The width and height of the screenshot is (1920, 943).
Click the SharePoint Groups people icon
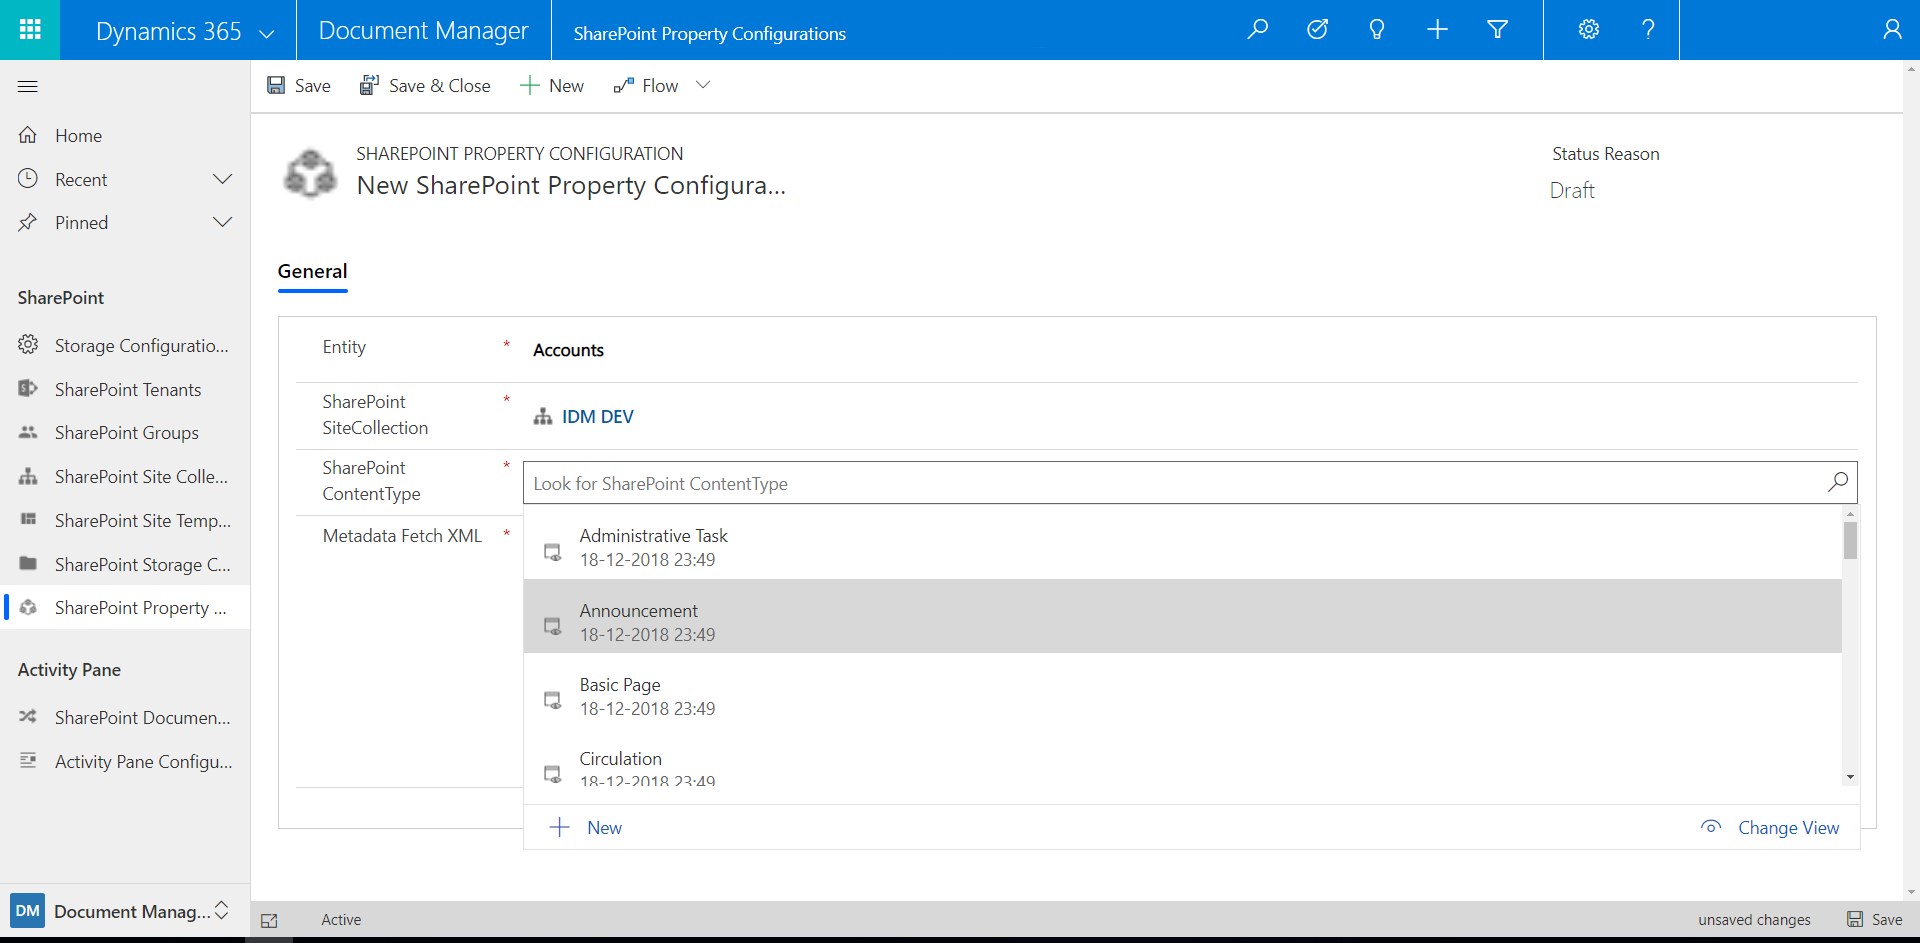point(28,432)
